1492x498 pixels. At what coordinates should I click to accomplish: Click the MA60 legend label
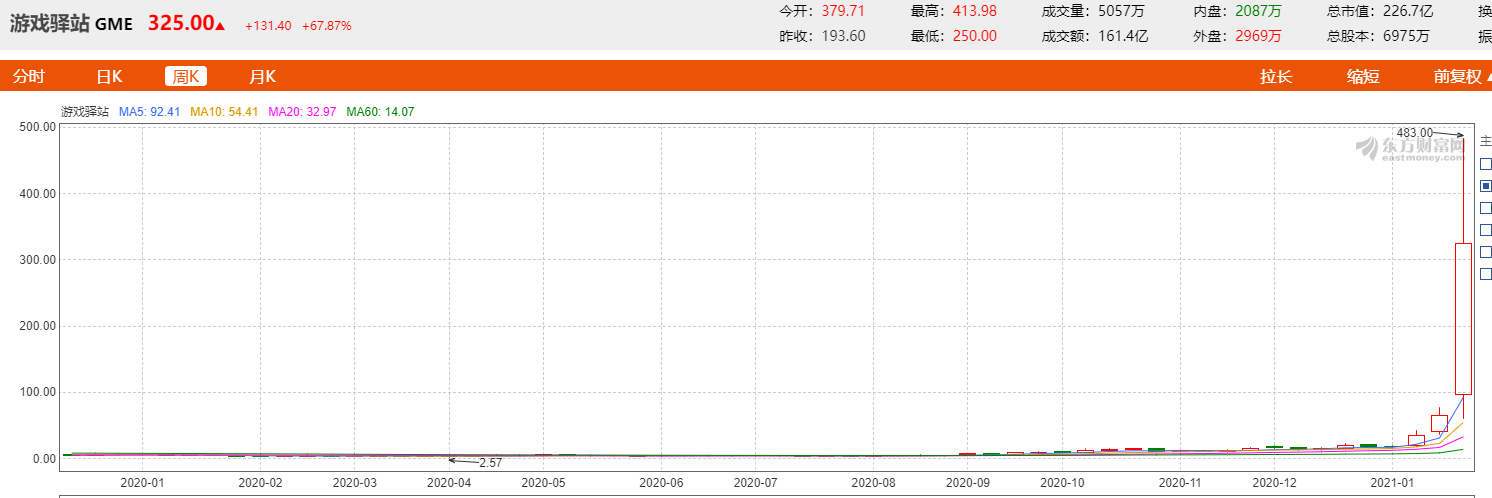pos(380,112)
